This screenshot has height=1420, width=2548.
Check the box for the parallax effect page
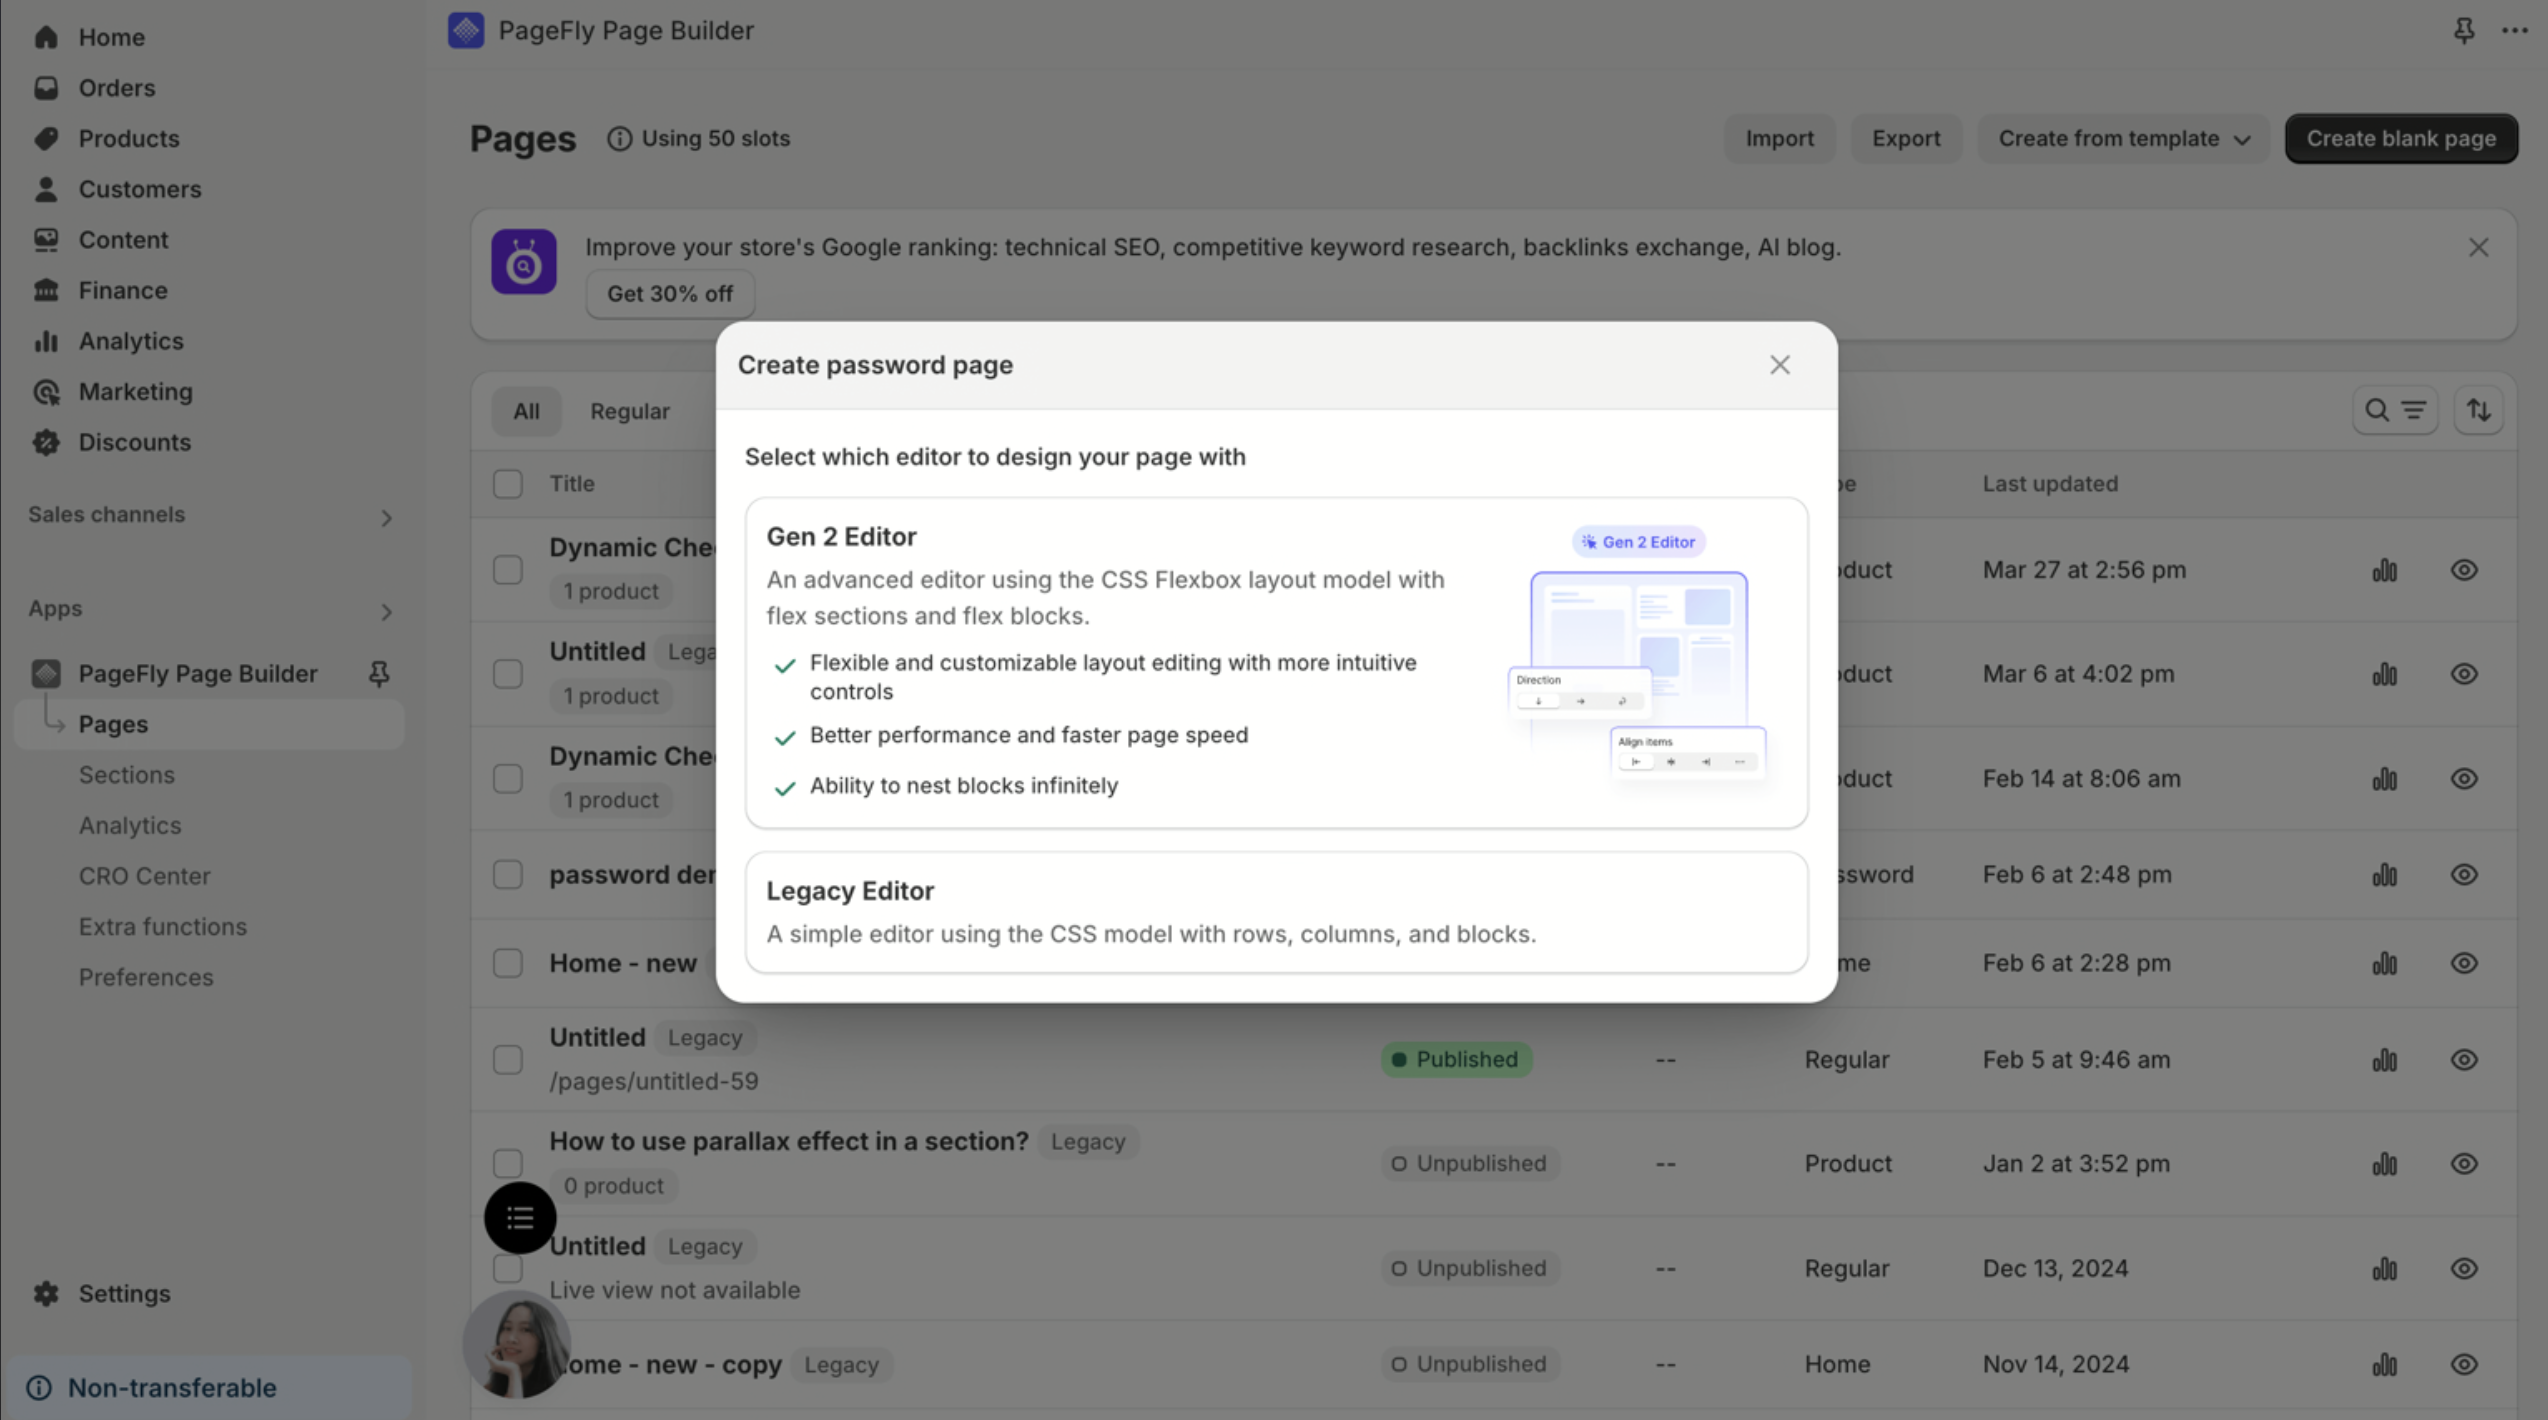tap(508, 1164)
